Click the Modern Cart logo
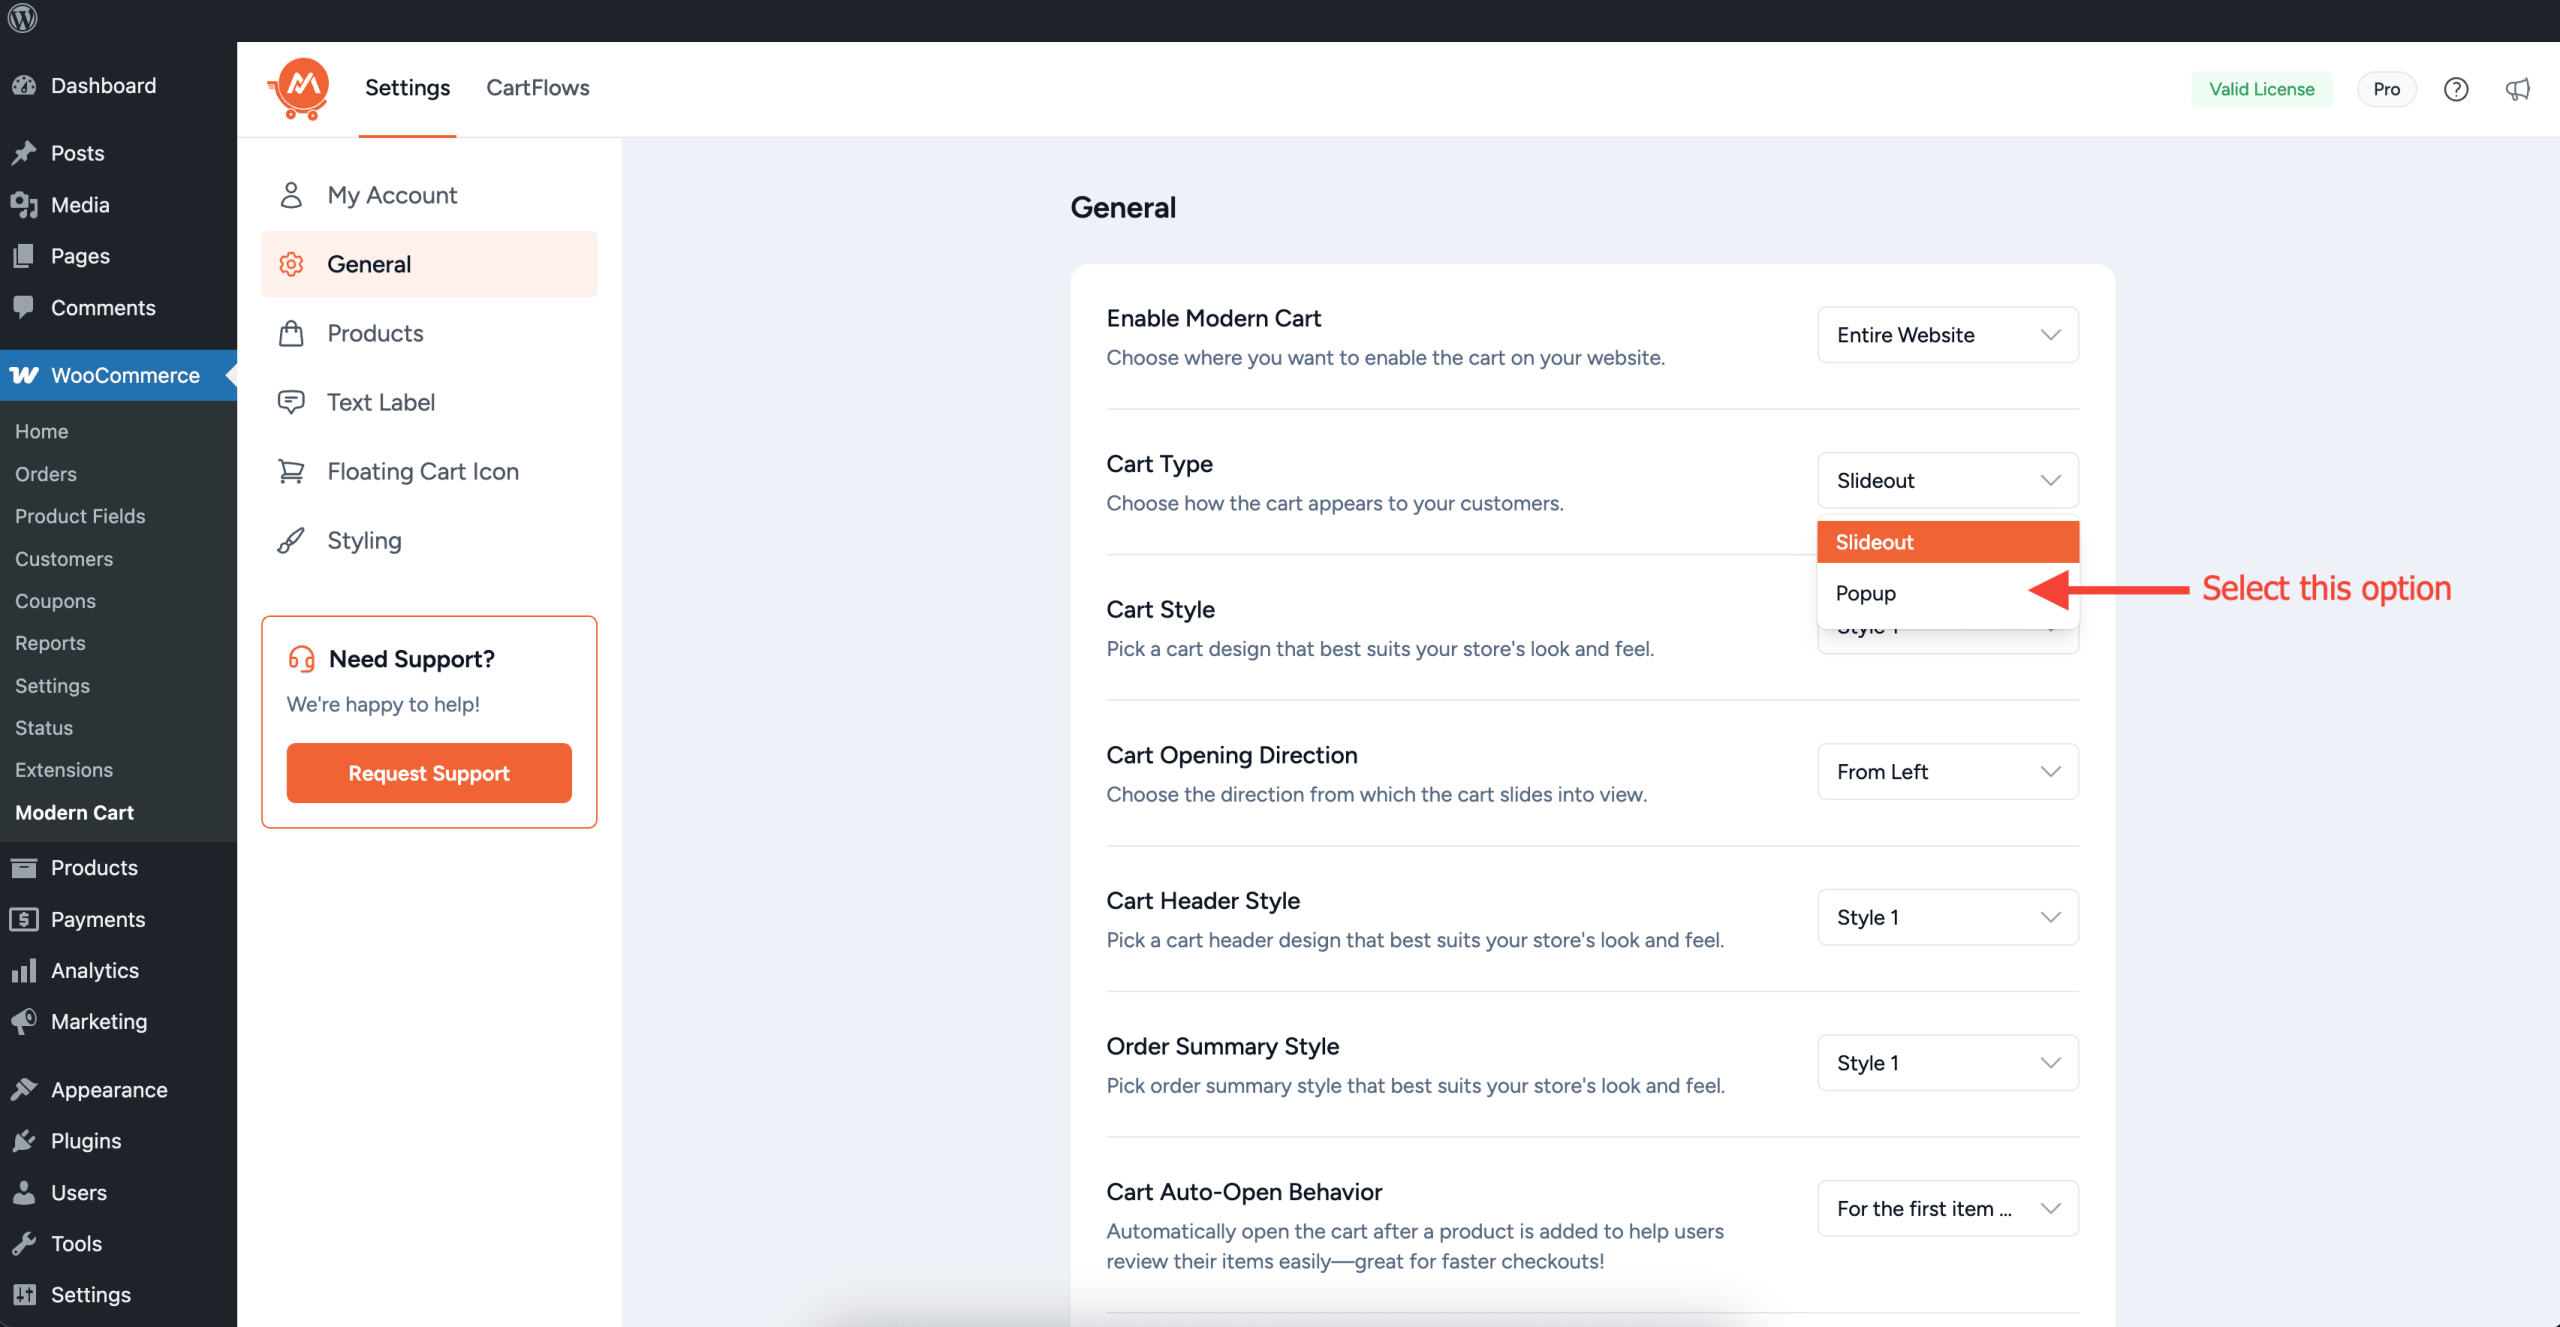The height and width of the screenshot is (1327, 2560). [300, 89]
